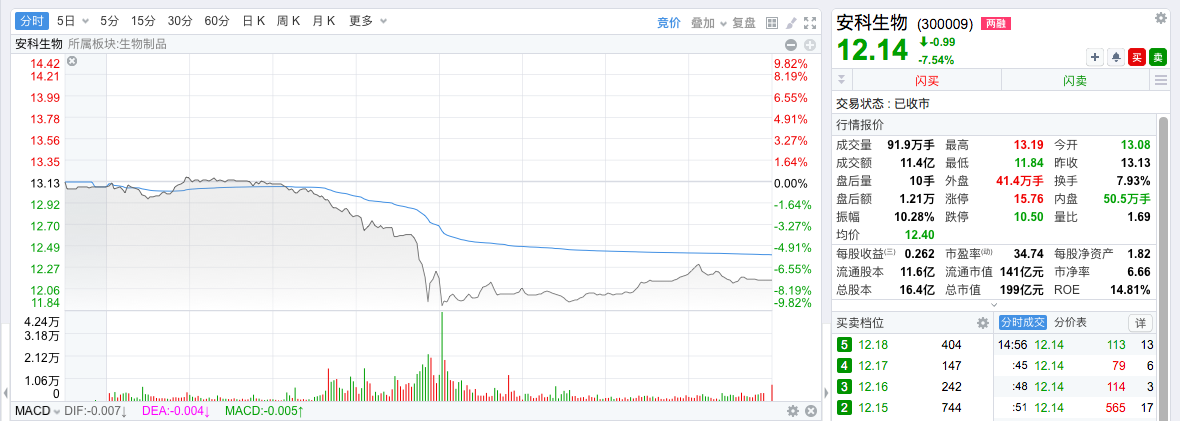Click the highest volume bar in volume chart
This screenshot has height=421, width=1180.
pos(442,356)
